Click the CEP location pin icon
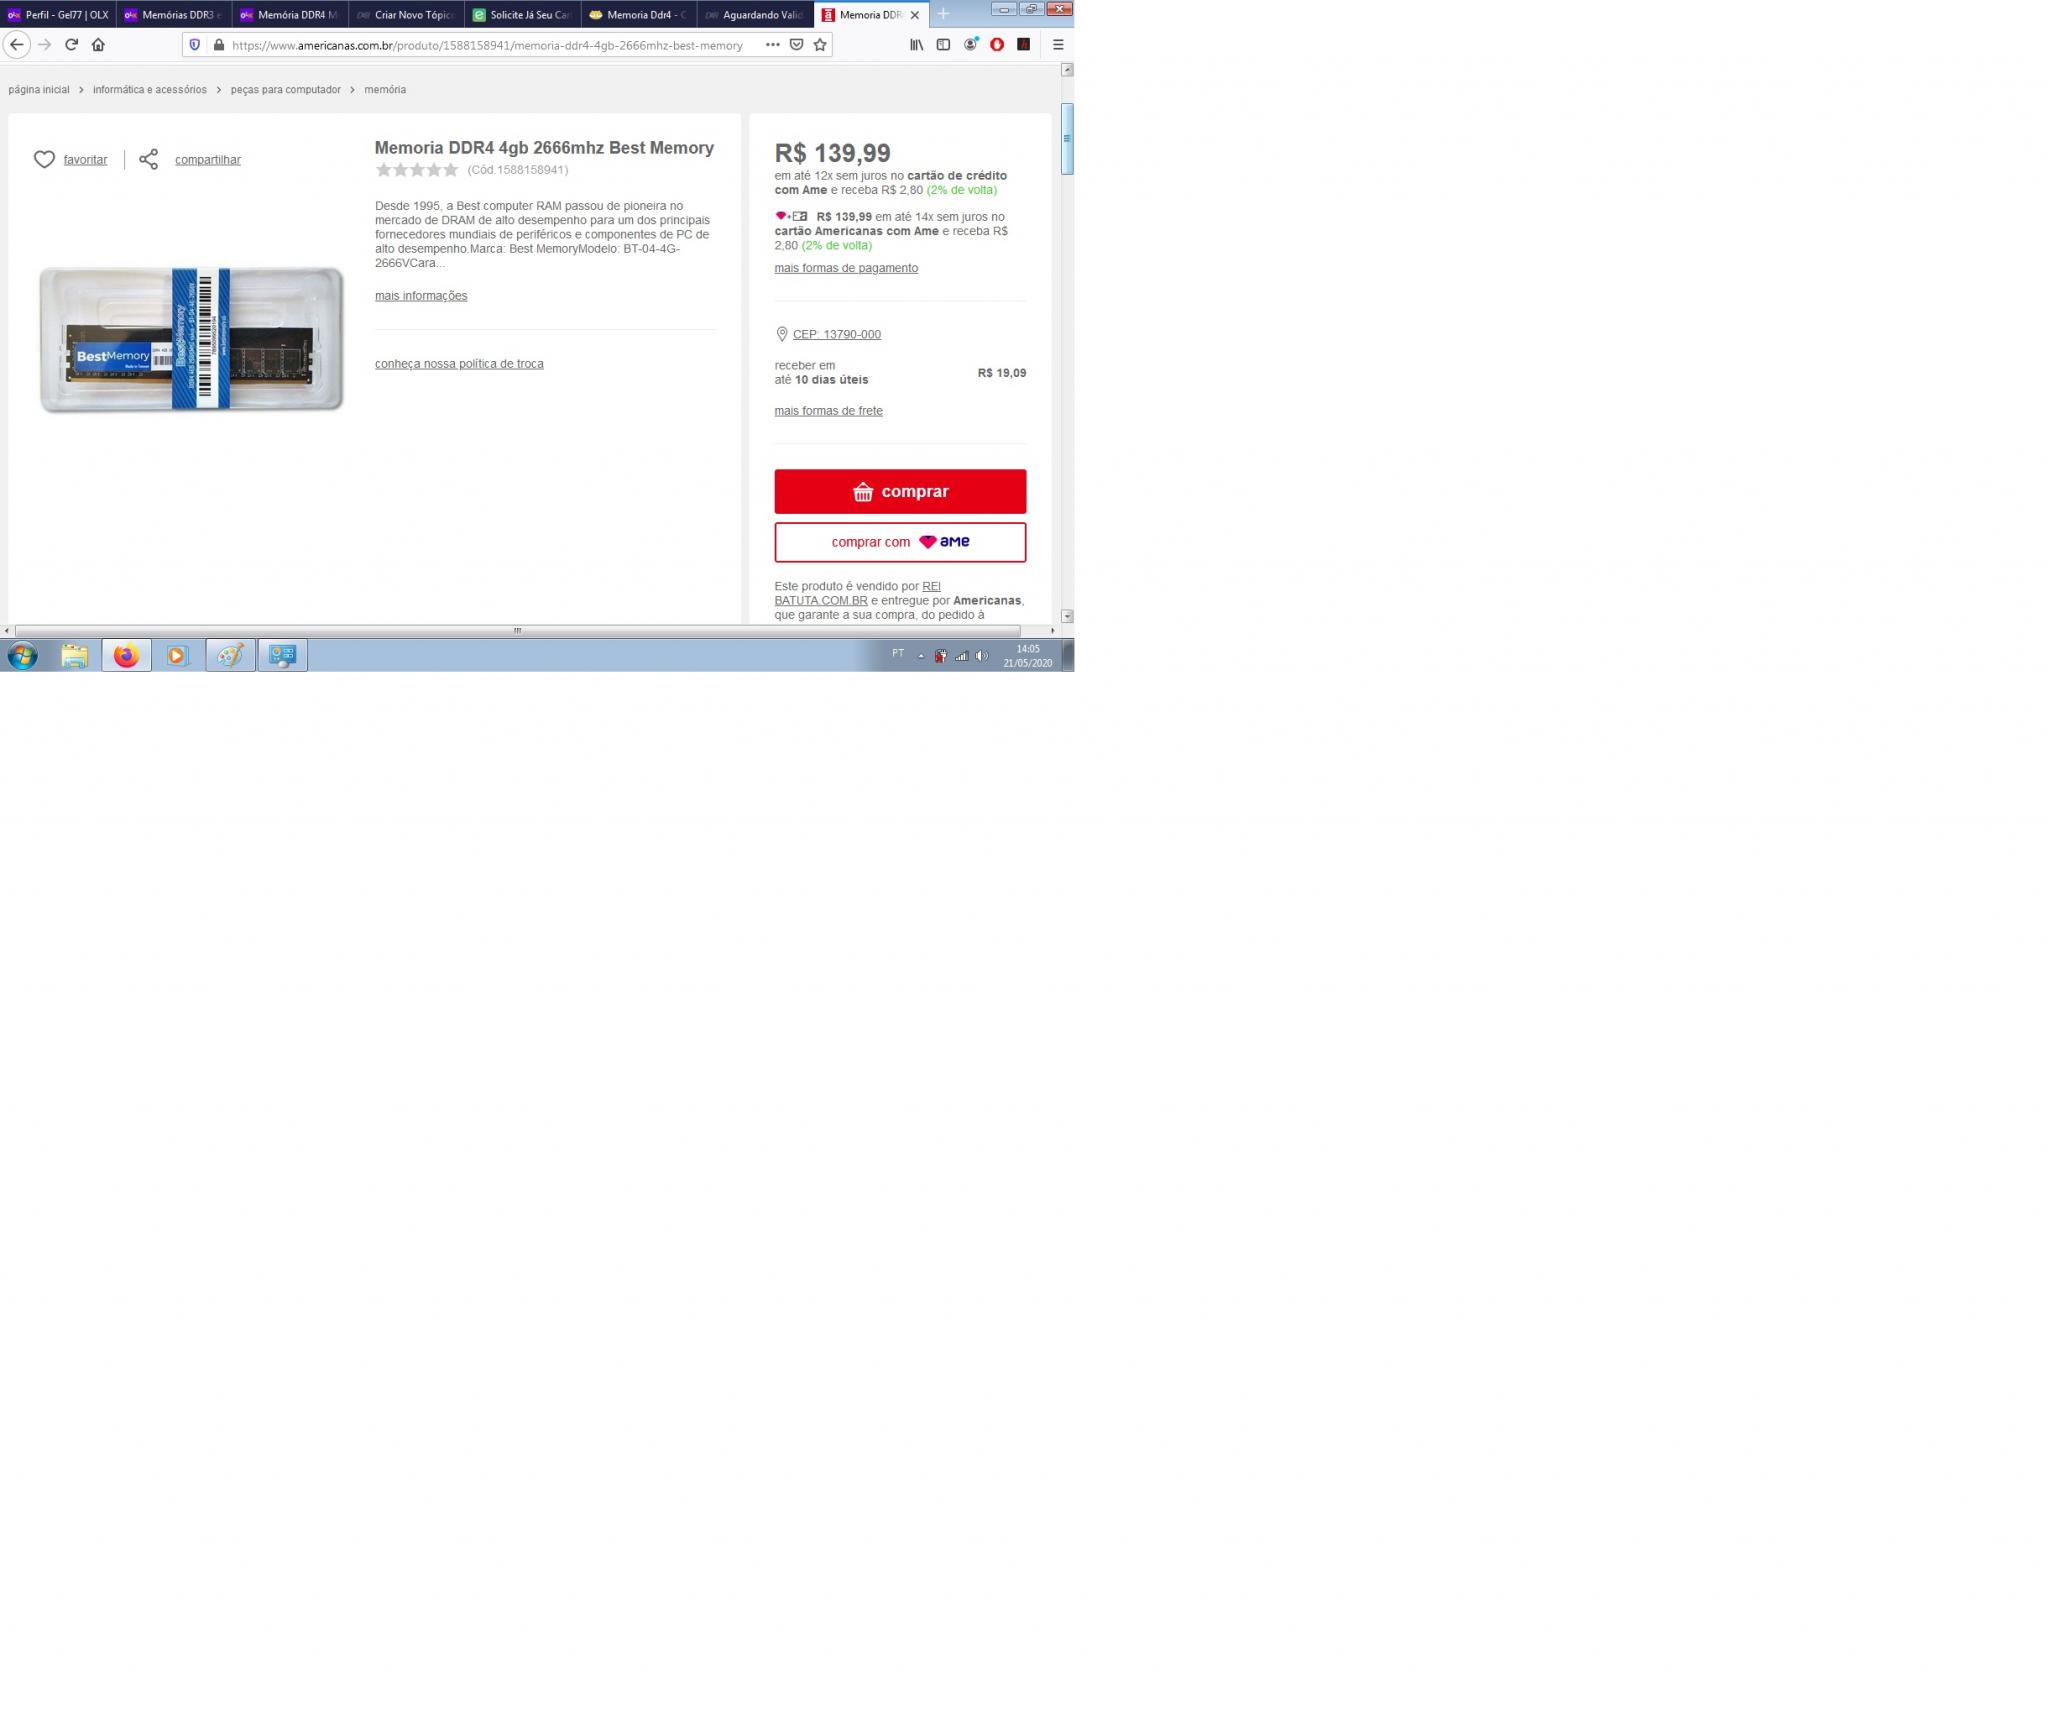 click(782, 334)
